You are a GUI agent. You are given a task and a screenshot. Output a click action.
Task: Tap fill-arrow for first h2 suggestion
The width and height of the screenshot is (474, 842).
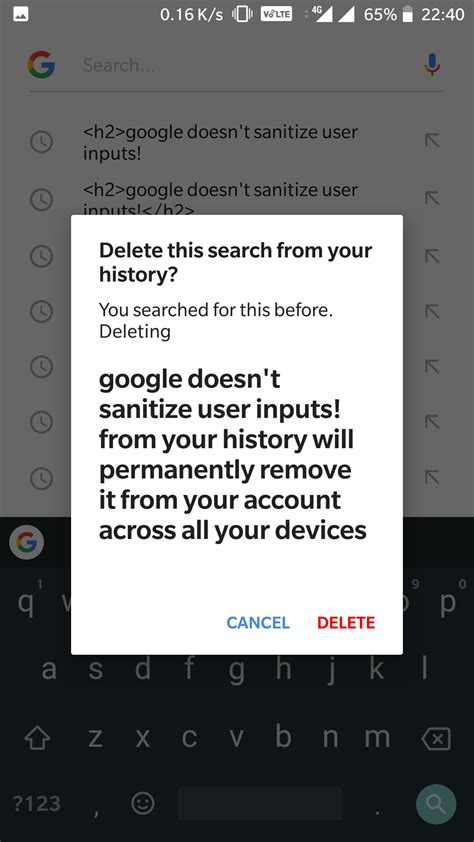coord(432,141)
